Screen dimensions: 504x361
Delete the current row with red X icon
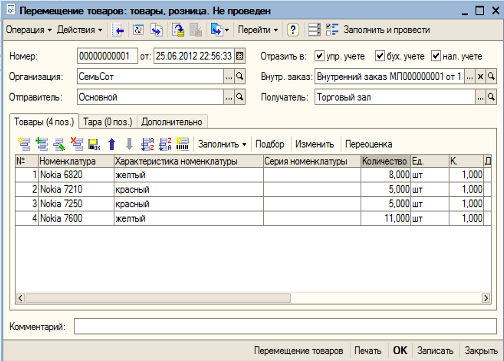pyautogui.click(x=77, y=144)
